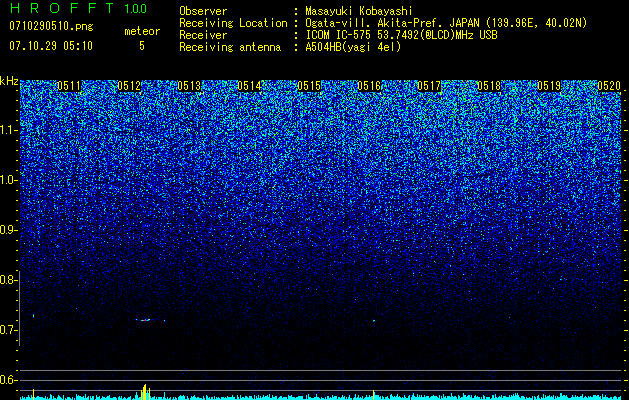629x400 pixels.
Task: Click time marker 0514
Action: click(x=249, y=86)
